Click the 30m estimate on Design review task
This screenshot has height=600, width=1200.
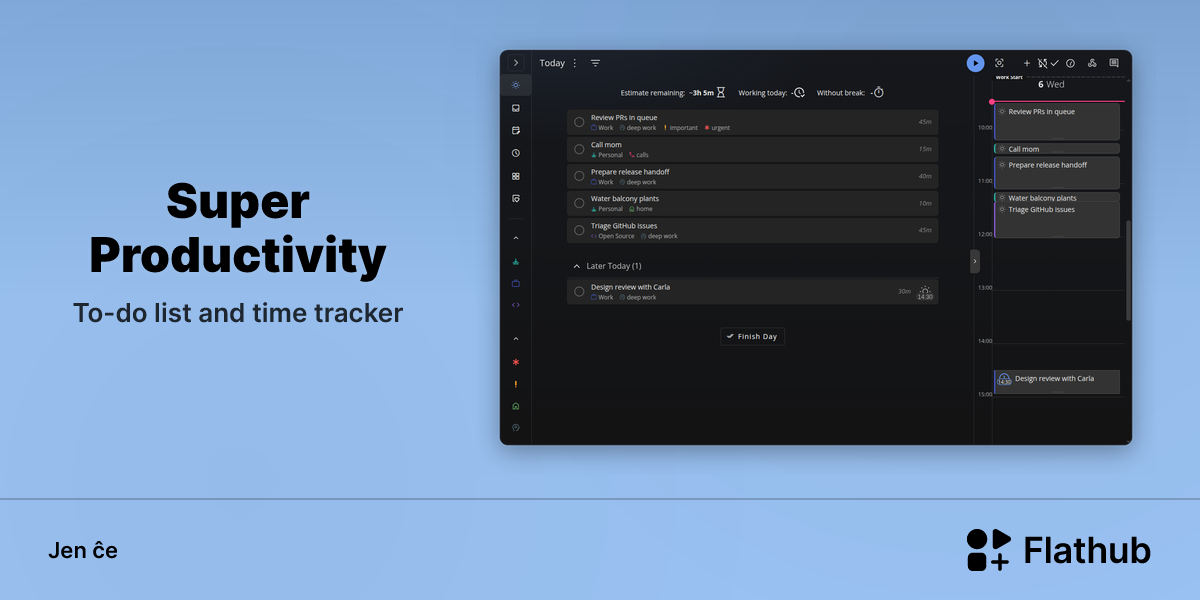pos(904,291)
